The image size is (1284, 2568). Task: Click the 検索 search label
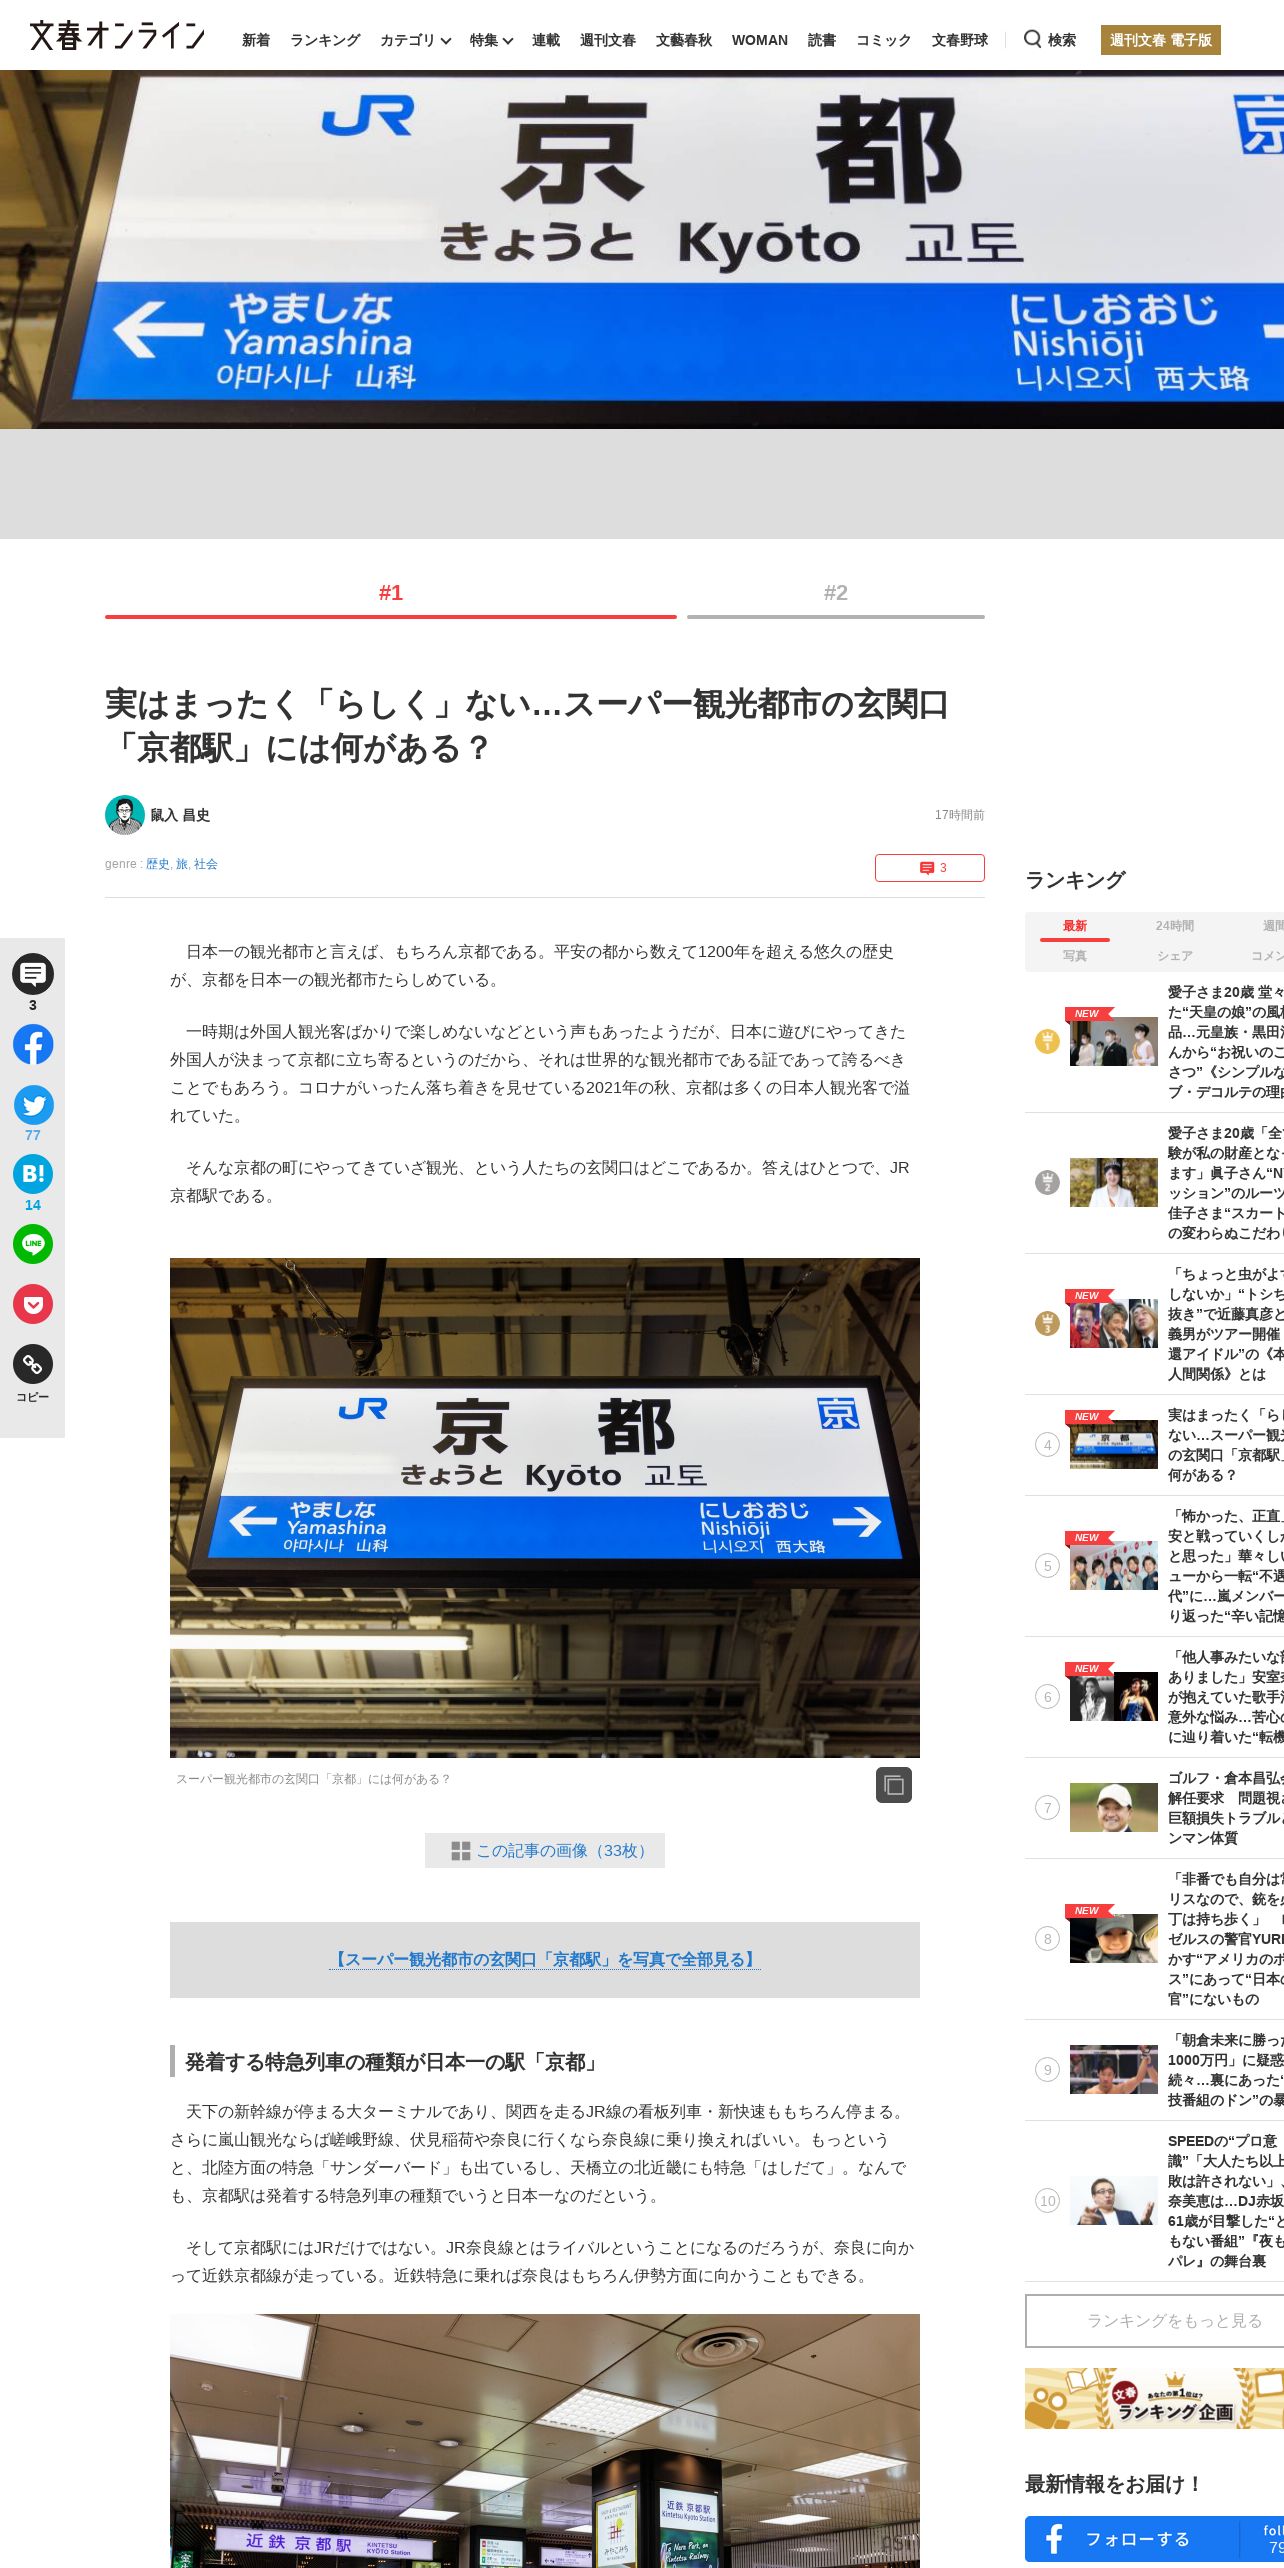point(1062,40)
